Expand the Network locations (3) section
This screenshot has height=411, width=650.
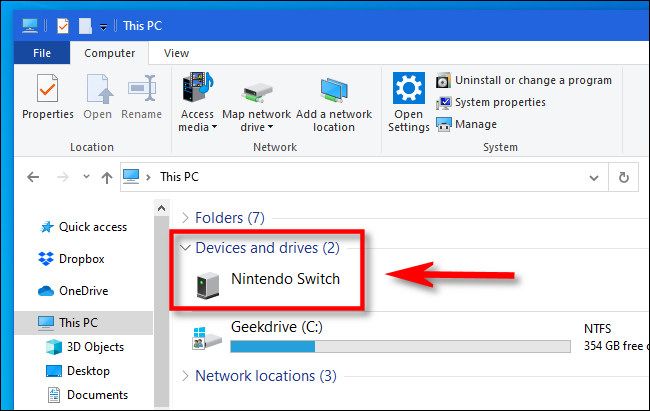tap(185, 376)
